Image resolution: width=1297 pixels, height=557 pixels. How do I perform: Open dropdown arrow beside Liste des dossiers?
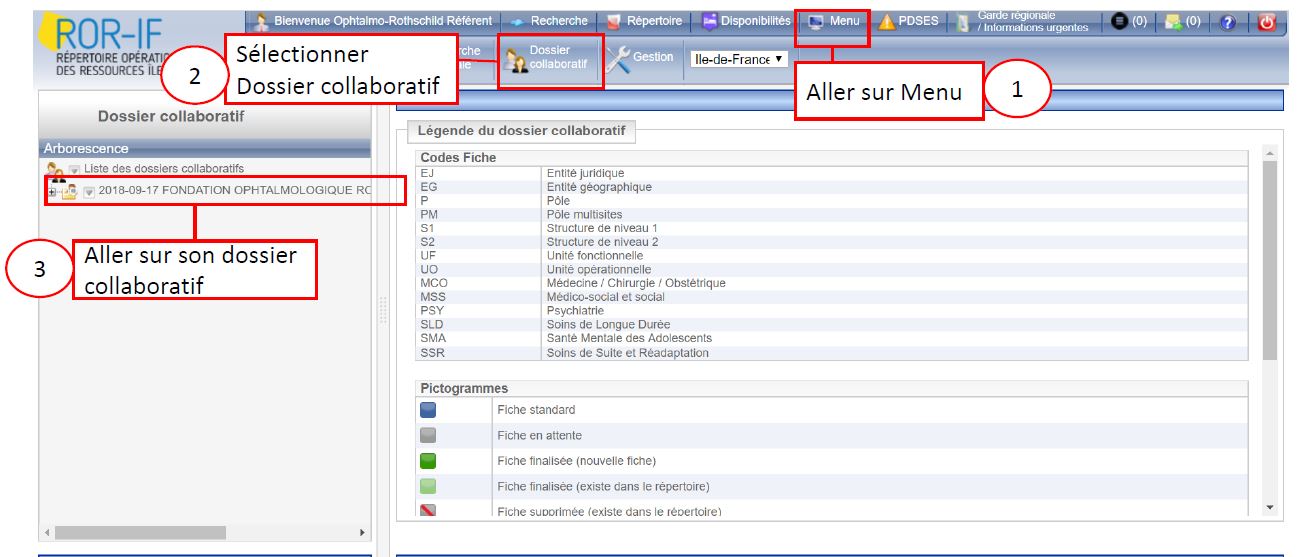[74, 170]
